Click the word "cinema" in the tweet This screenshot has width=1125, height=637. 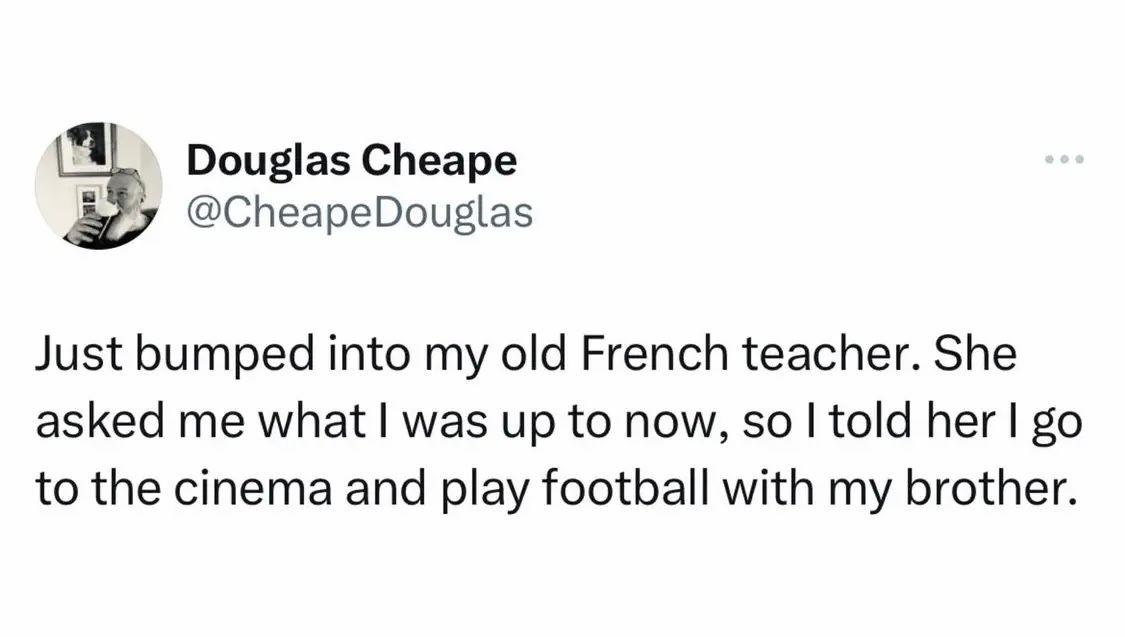(254, 488)
